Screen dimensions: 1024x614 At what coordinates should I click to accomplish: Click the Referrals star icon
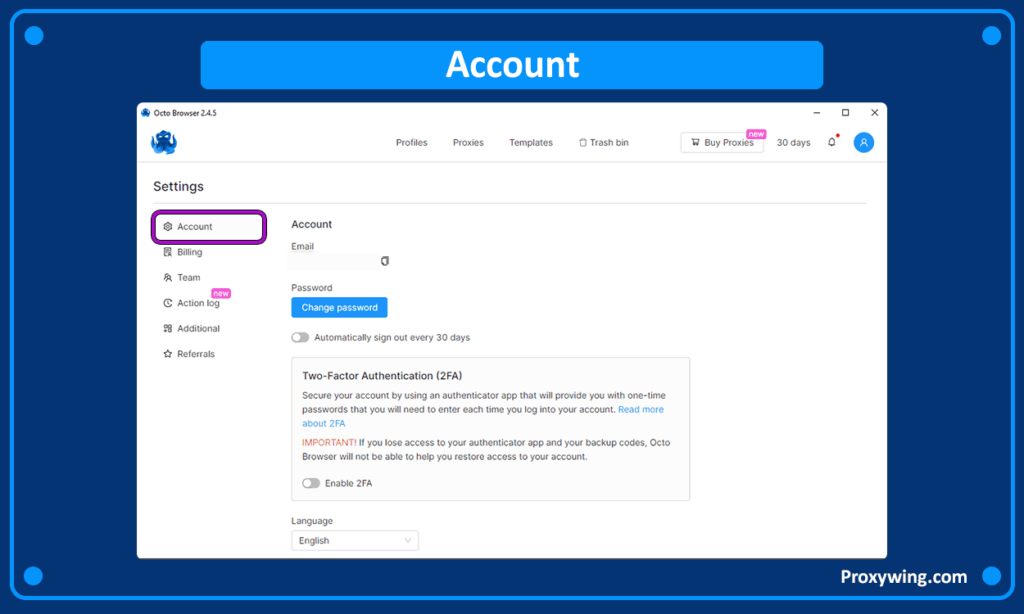tap(168, 354)
